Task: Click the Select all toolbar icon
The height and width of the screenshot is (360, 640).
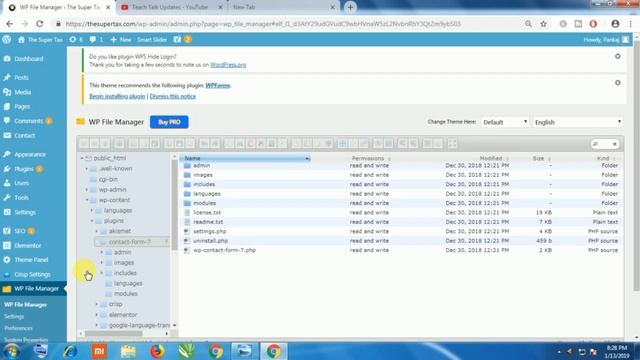Action: (x=342, y=144)
